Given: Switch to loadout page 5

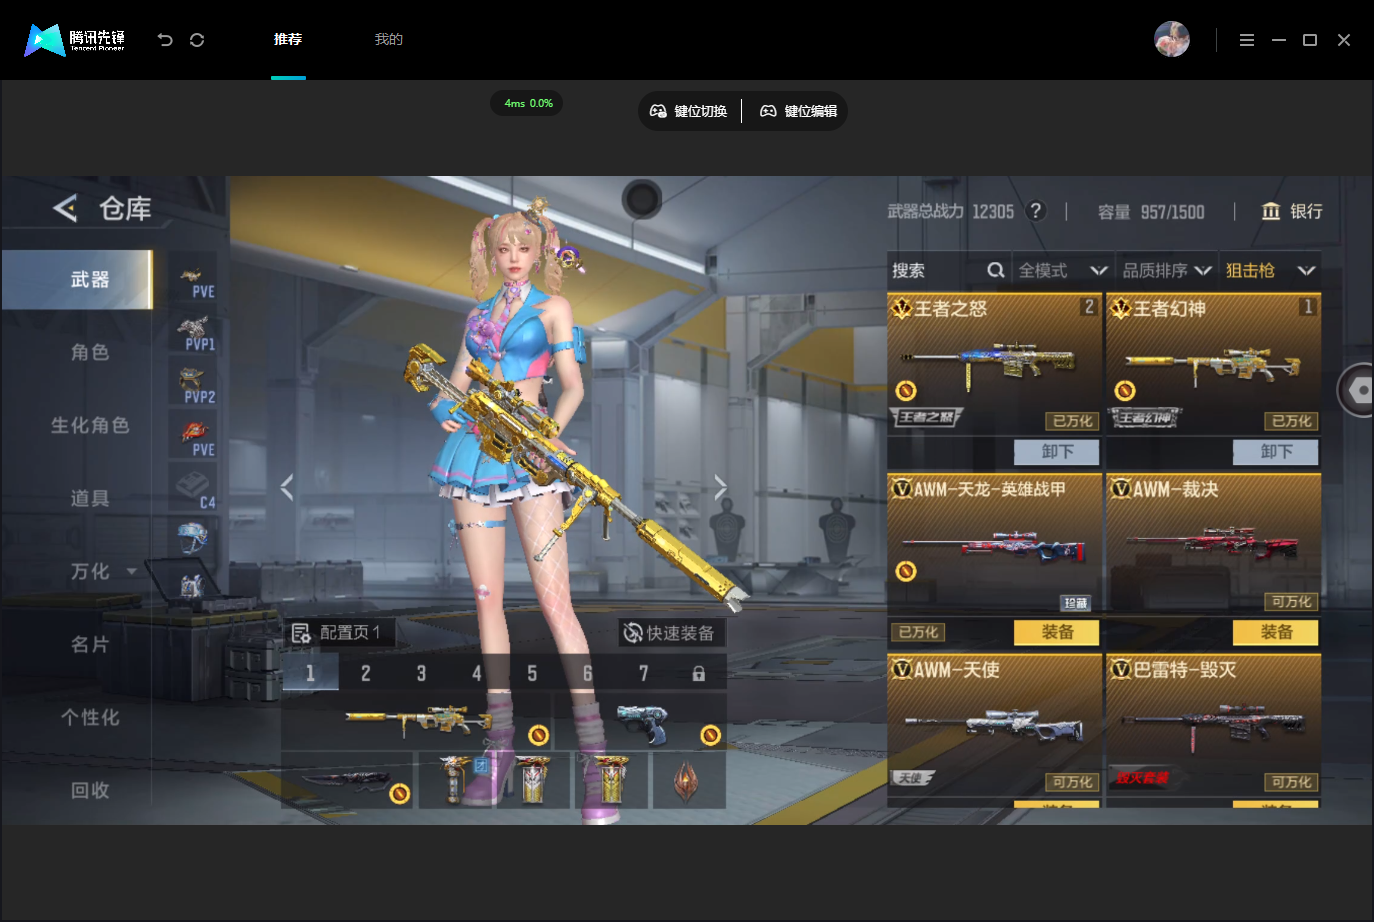Looking at the screenshot, I should [x=532, y=673].
